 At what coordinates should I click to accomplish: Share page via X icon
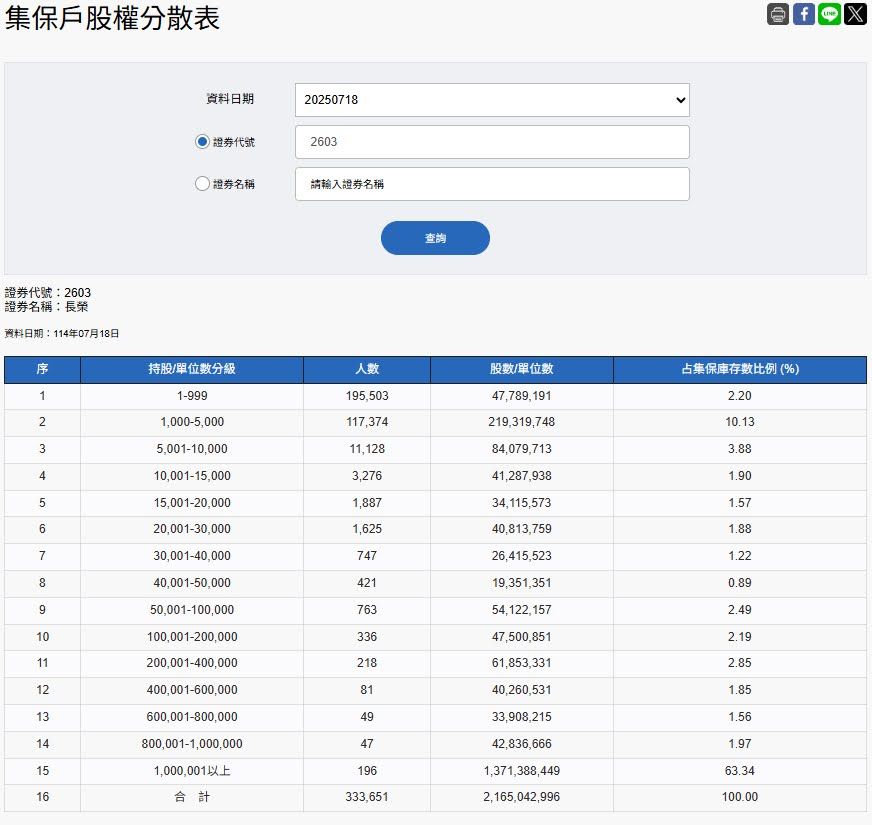coord(855,14)
